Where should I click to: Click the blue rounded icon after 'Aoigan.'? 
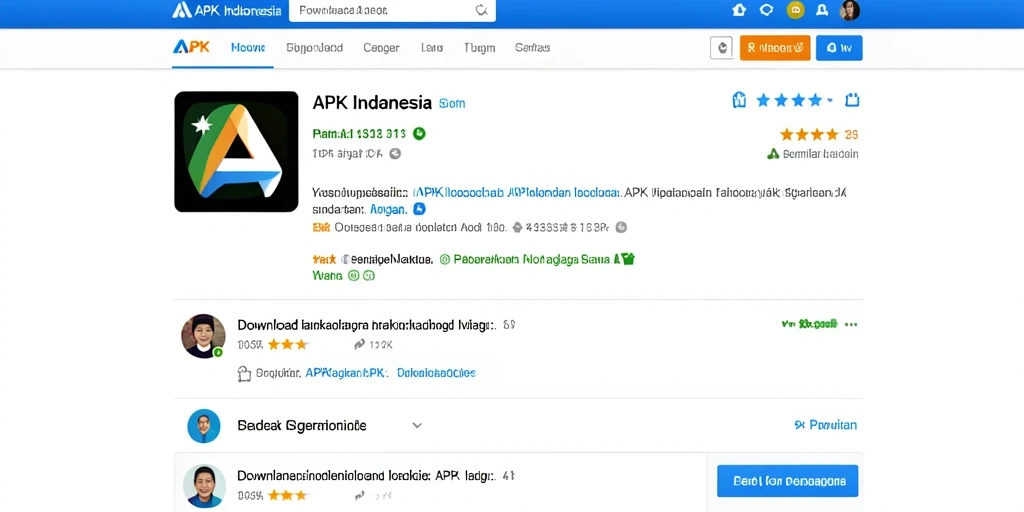point(420,209)
